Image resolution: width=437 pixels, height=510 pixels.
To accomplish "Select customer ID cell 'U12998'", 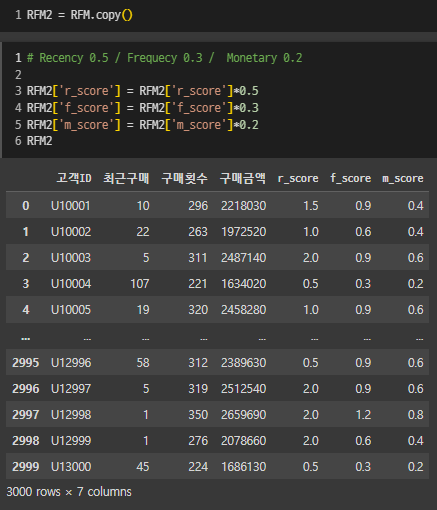I will (x=71, y=415).
